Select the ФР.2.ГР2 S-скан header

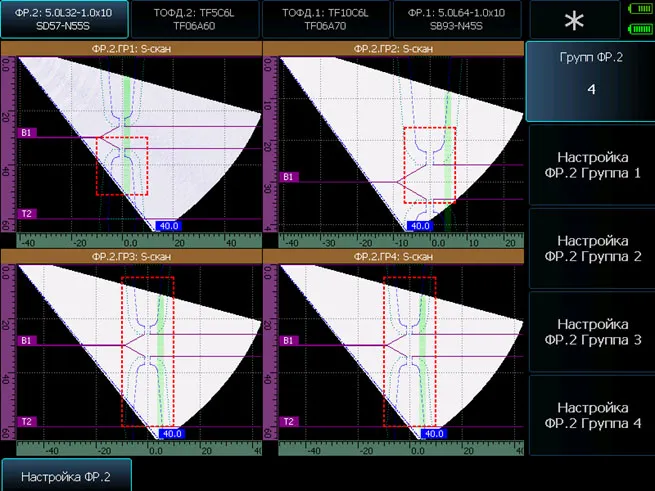[x=393, y=49]
